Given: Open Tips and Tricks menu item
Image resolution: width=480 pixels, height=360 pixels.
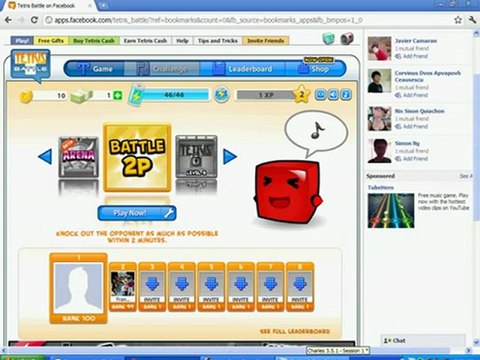Looking at the screenshot, I should (218, 41).
